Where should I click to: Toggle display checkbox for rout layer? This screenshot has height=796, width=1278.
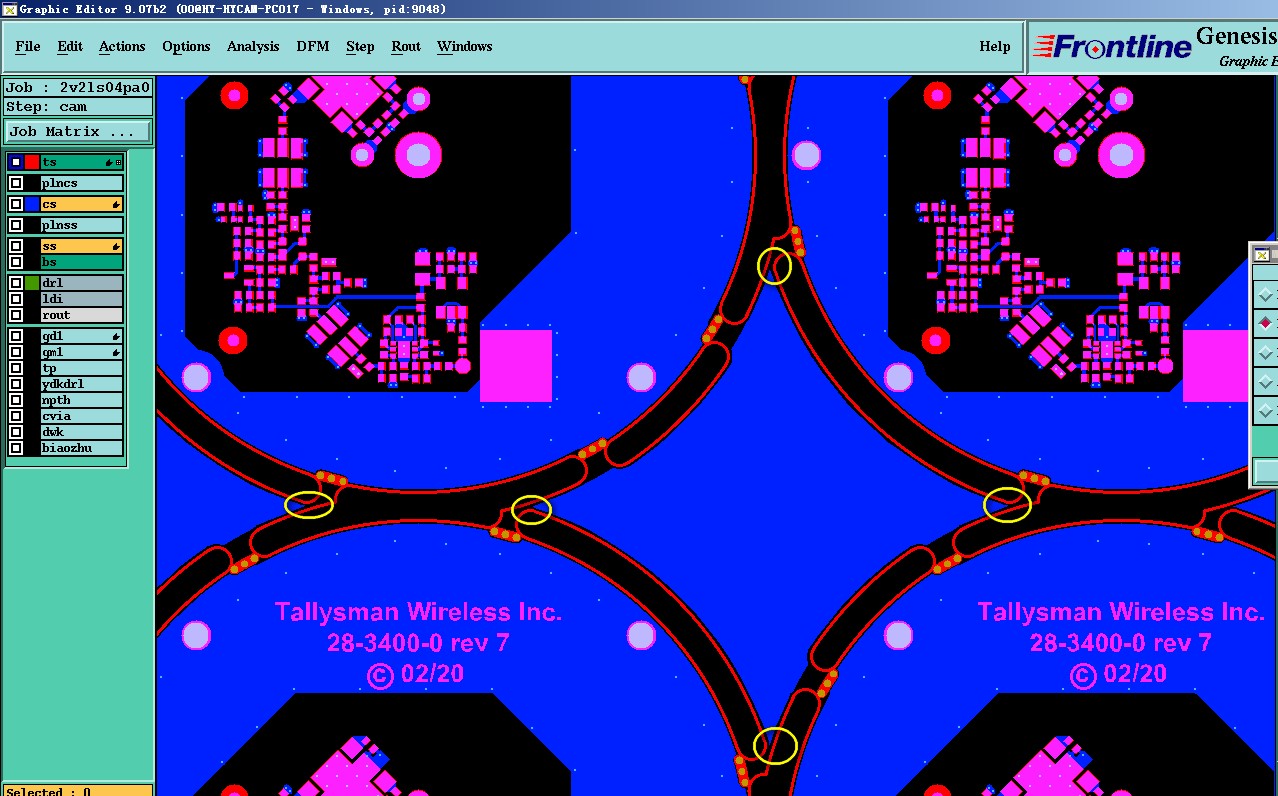pyautogui.click(x=16, y=315)
